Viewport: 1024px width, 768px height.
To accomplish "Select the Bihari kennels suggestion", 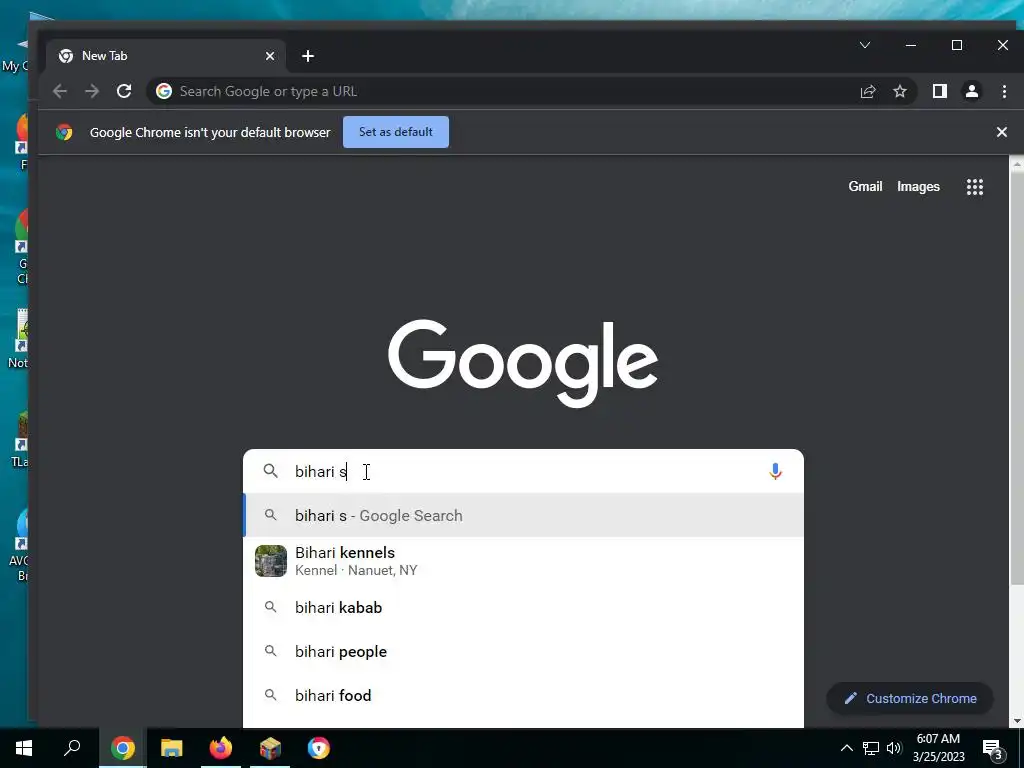I will (x=523, y=561).
